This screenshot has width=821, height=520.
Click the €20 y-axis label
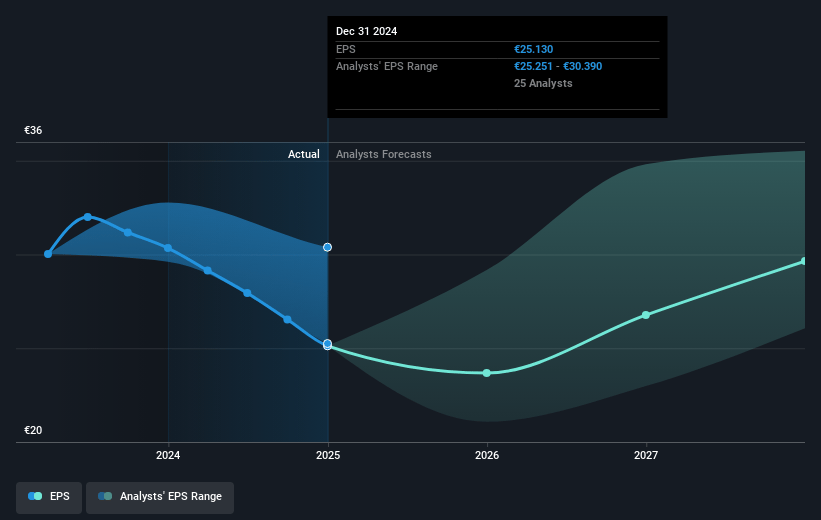click(33, 430)
